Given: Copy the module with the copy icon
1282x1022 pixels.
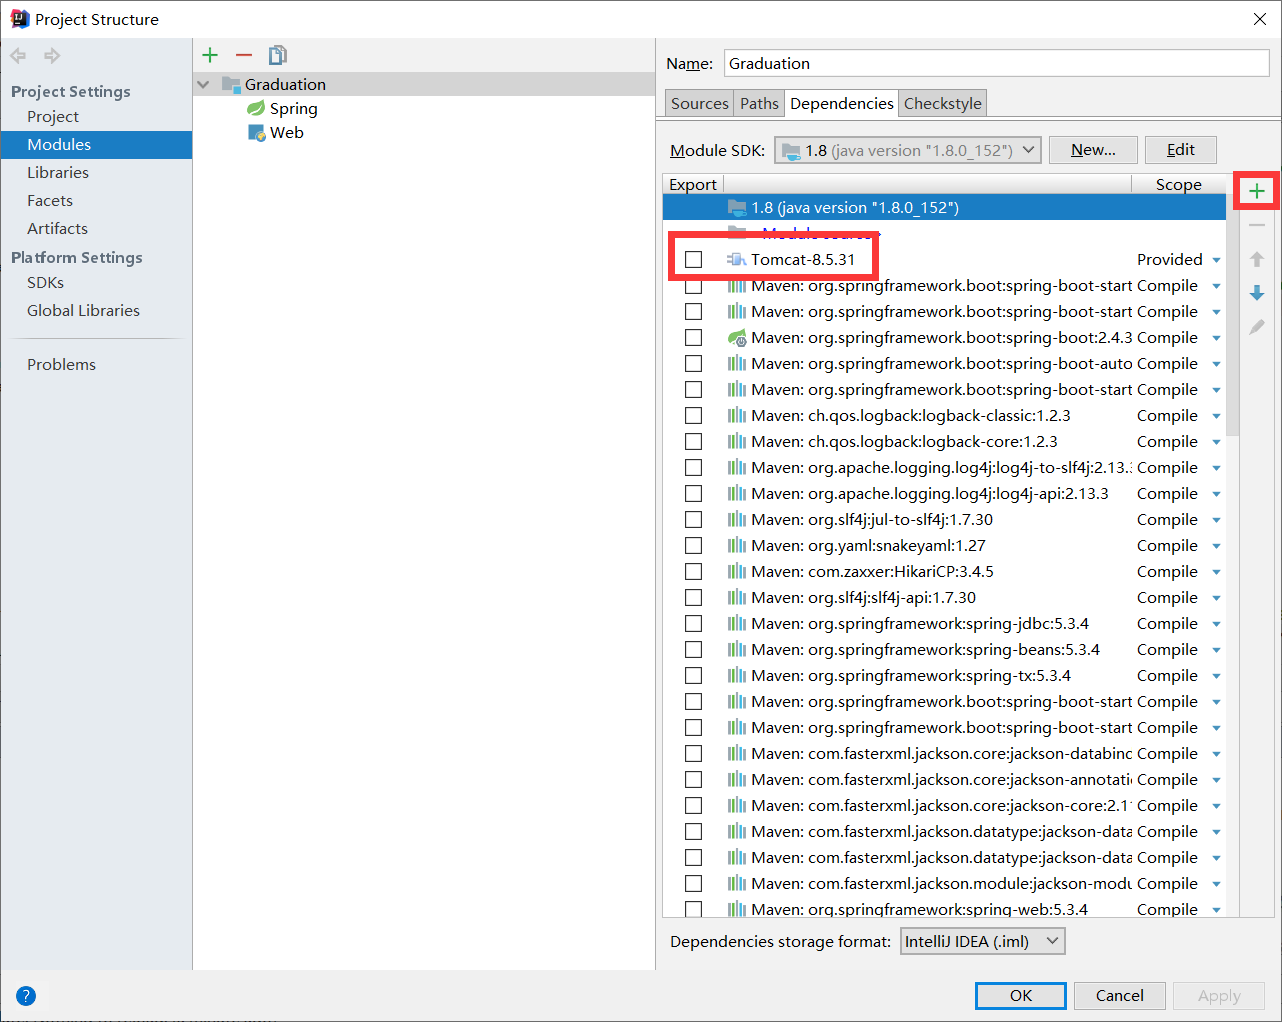Looking at the screenshot, I should [x=278, y=55].
